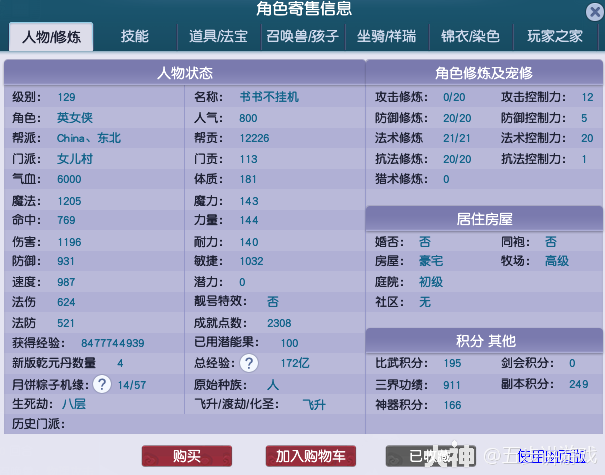Click 防御修炼 value 20/20
605x475 pixels.
[457, 118]
